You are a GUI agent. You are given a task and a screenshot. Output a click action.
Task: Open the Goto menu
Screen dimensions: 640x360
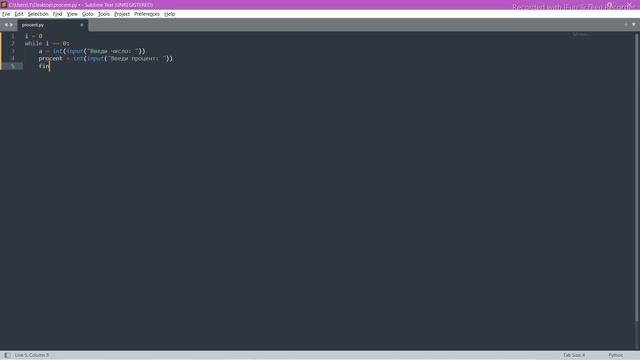[x=87, y=14]
